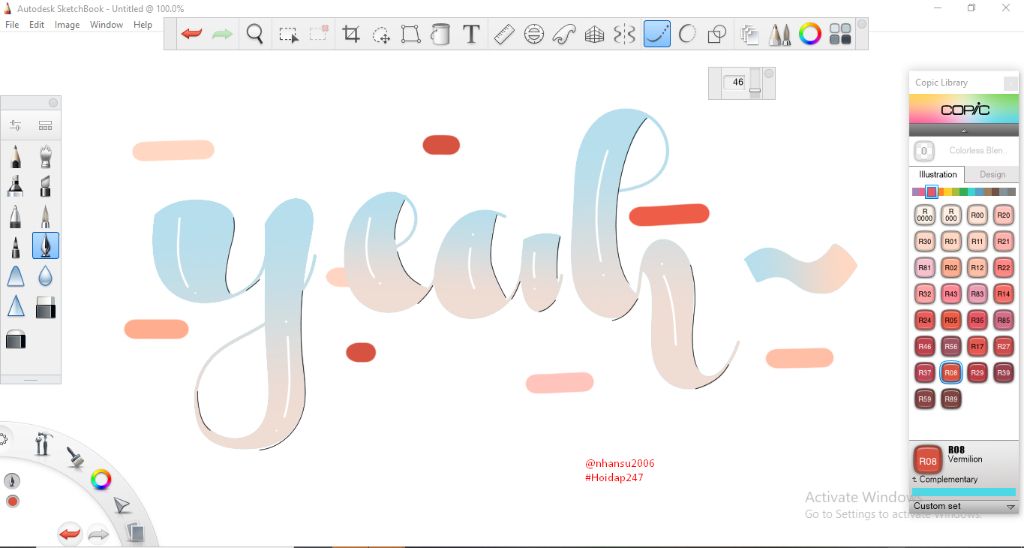Select the Colorless Blender marker
Image resolution: width=1024 pixels, height=548 pixels.
tap(923, 151)
